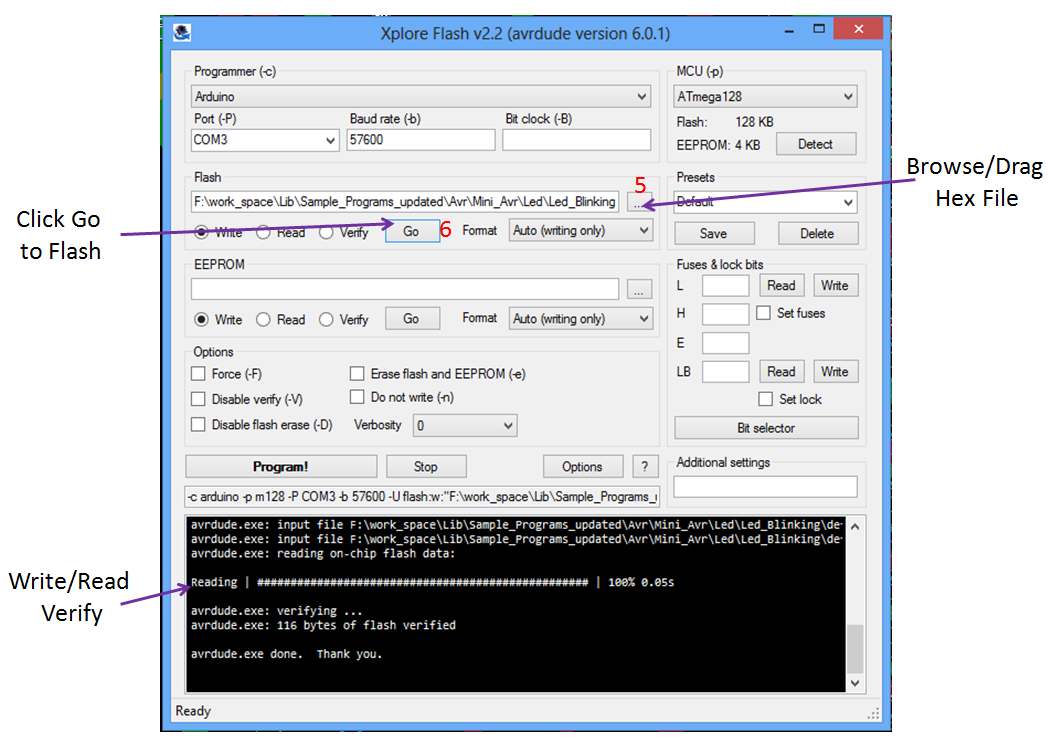The image size is (1048, 749).
Task: Enable the Force (-F) checkbox
Action: point(199,373)
